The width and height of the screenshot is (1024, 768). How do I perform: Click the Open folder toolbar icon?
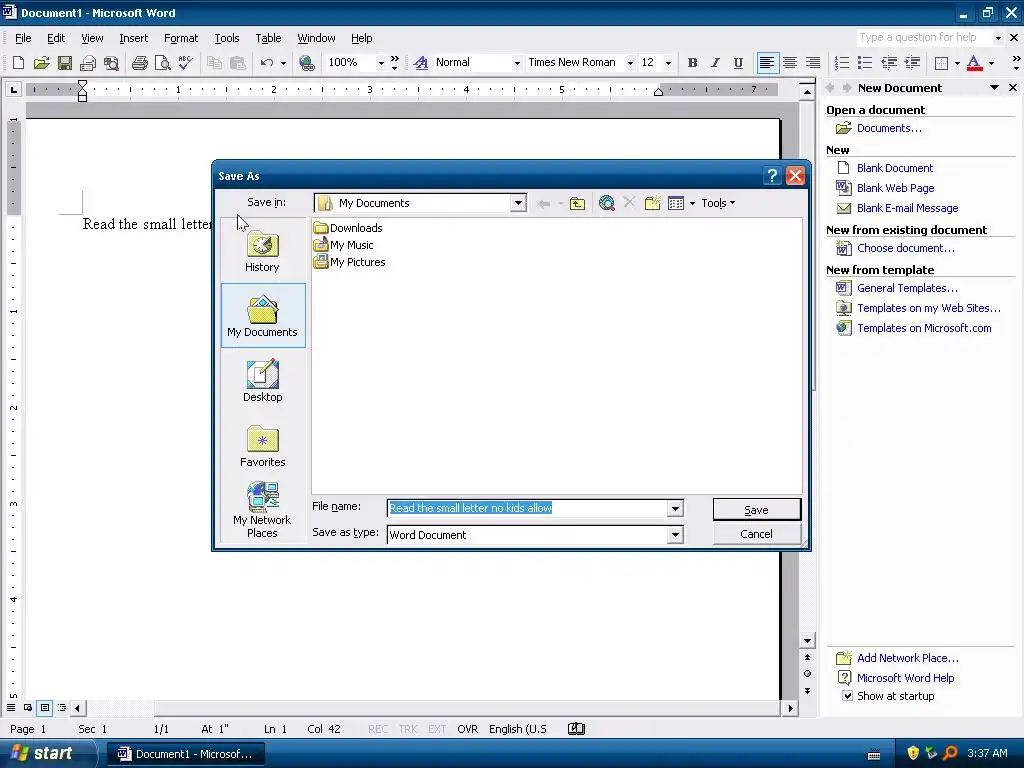point(41,63)
